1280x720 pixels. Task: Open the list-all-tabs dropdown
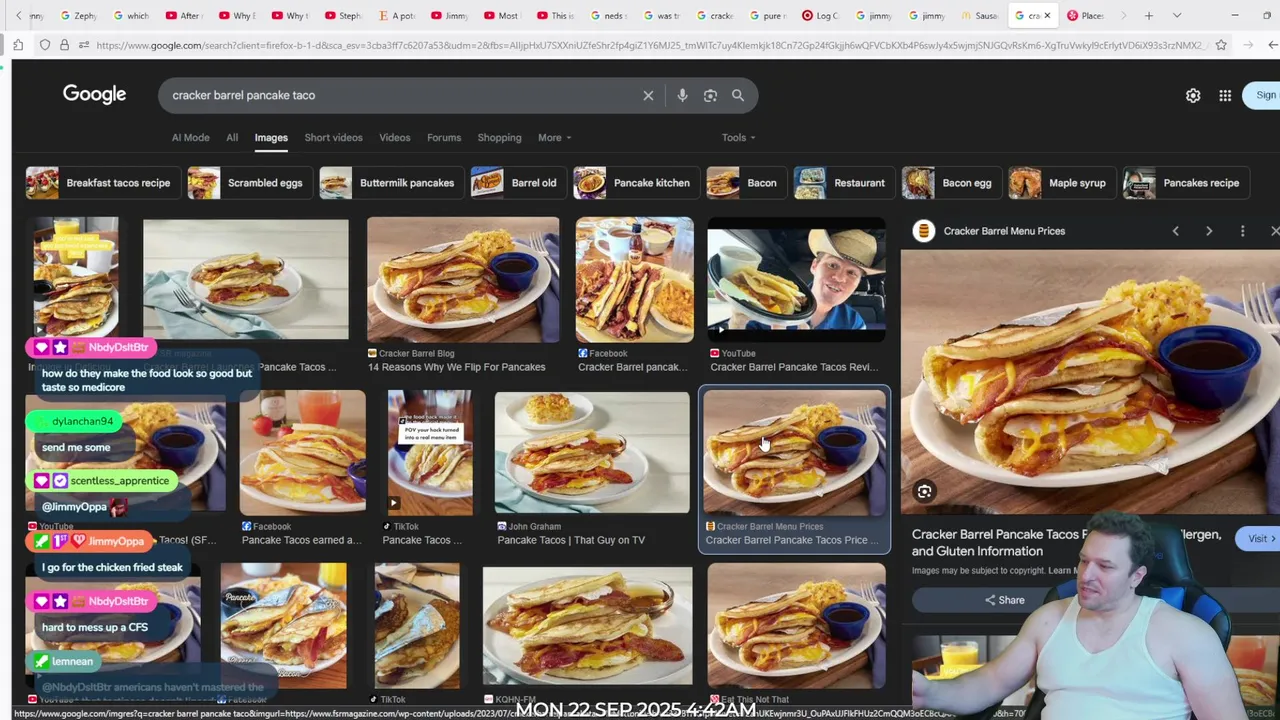[1176, 15]
